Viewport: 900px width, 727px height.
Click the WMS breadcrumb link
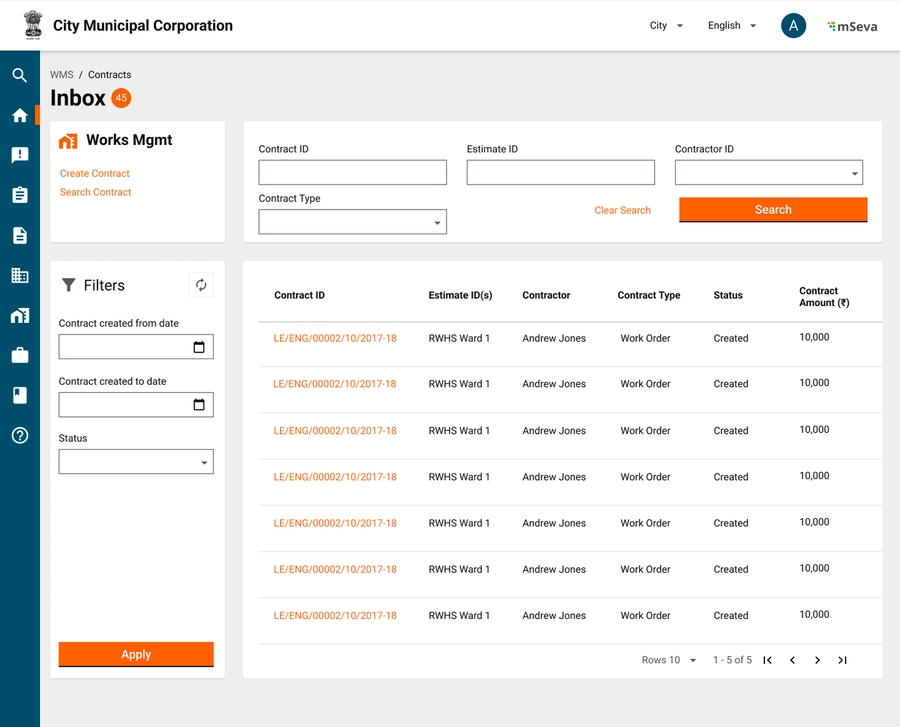tap(62, 75)
